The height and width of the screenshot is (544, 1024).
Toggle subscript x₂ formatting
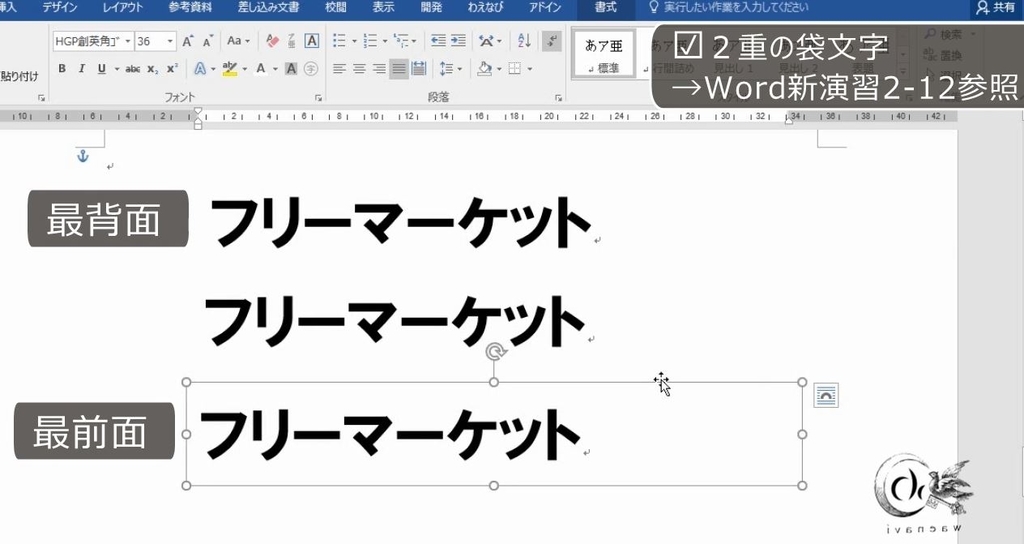coord(152,69)
